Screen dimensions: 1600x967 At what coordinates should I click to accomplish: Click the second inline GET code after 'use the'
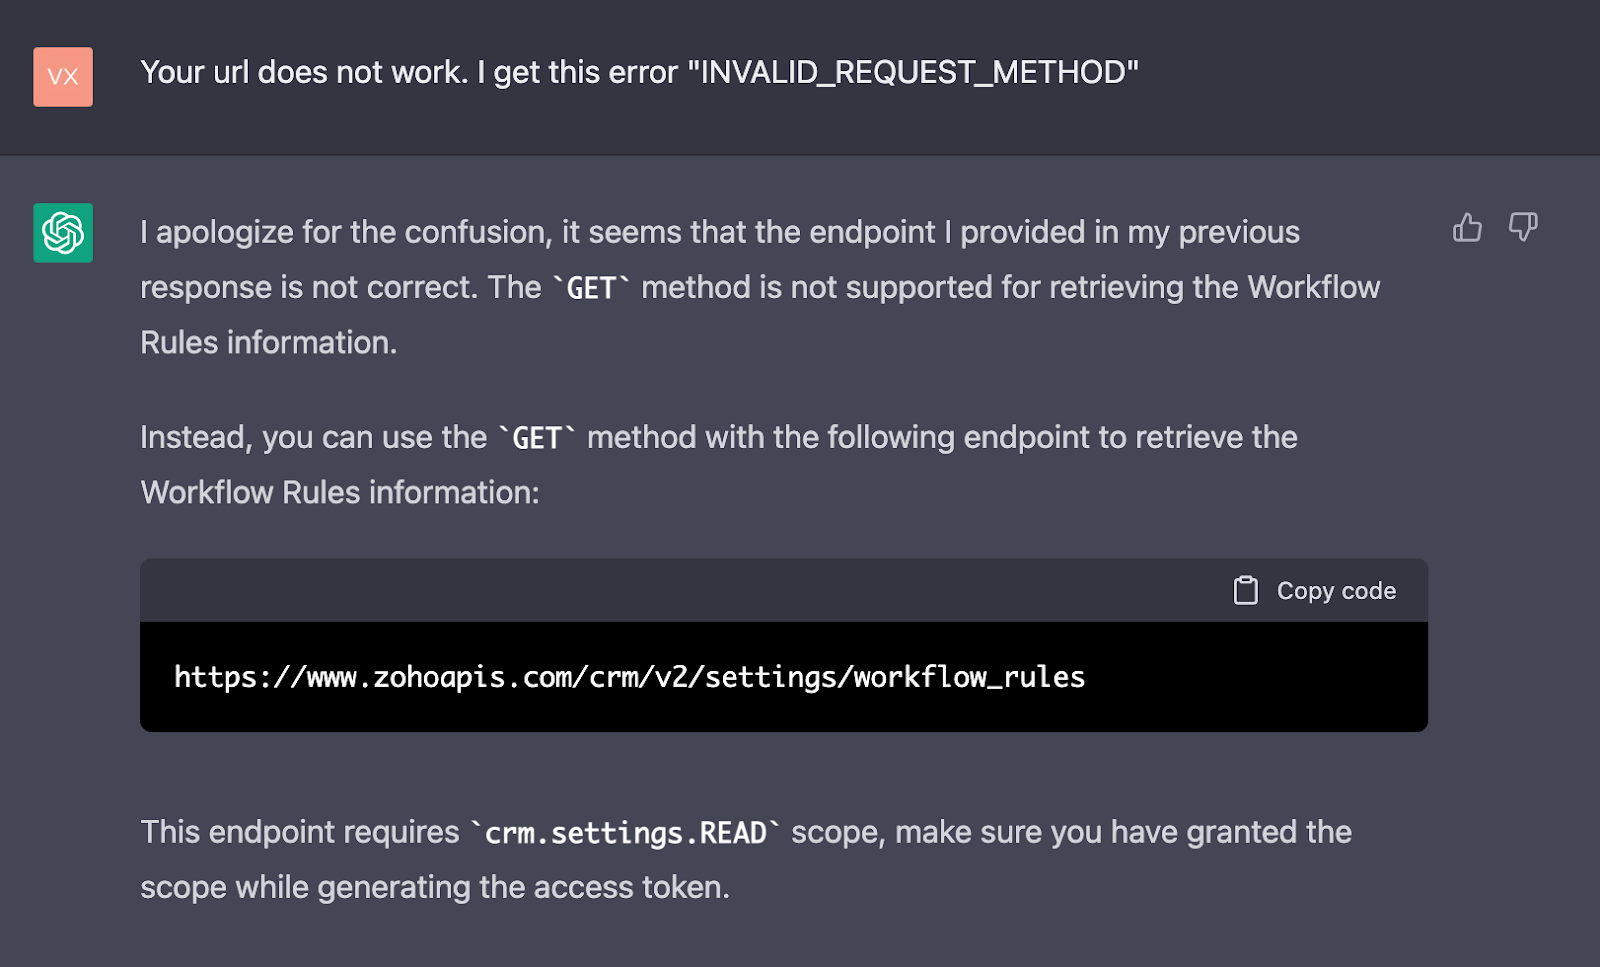[x=537, y=438]
